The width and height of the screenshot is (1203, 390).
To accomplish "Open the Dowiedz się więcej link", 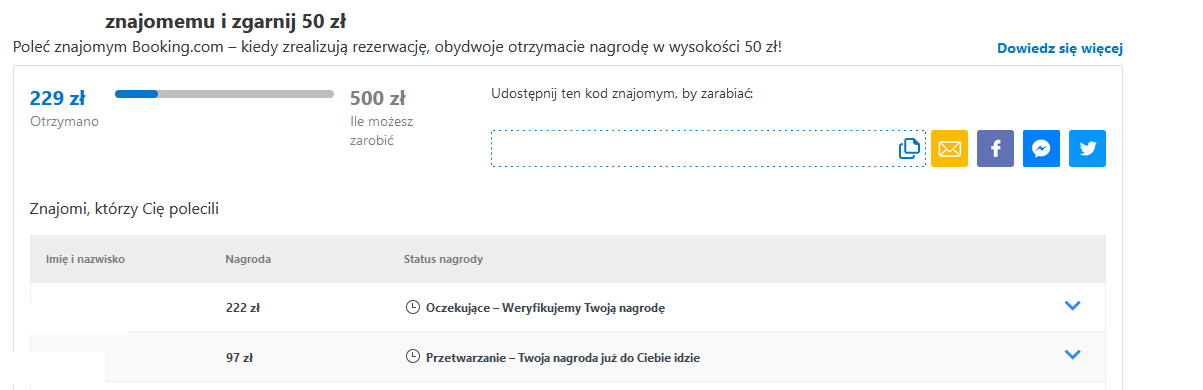I will click(1060, 48).
